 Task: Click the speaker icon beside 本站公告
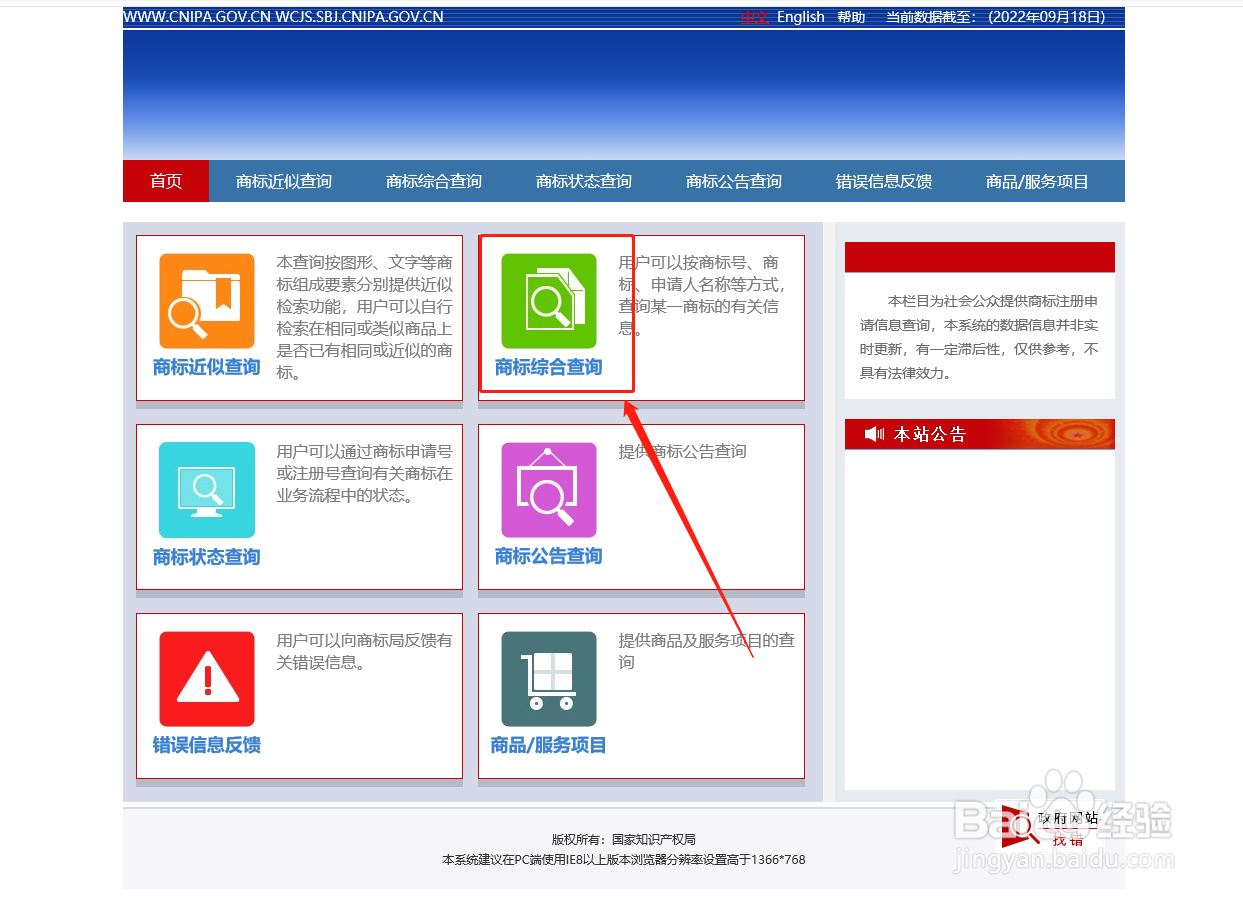[x=875, y=434]
